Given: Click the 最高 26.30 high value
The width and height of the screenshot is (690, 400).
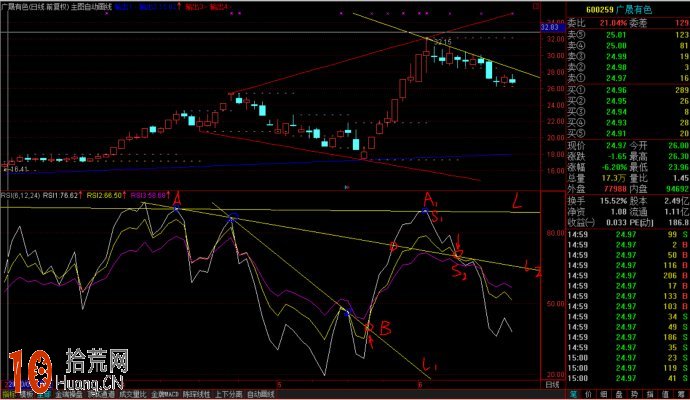Looking at the screenshot, I should [x=679, y=156].
